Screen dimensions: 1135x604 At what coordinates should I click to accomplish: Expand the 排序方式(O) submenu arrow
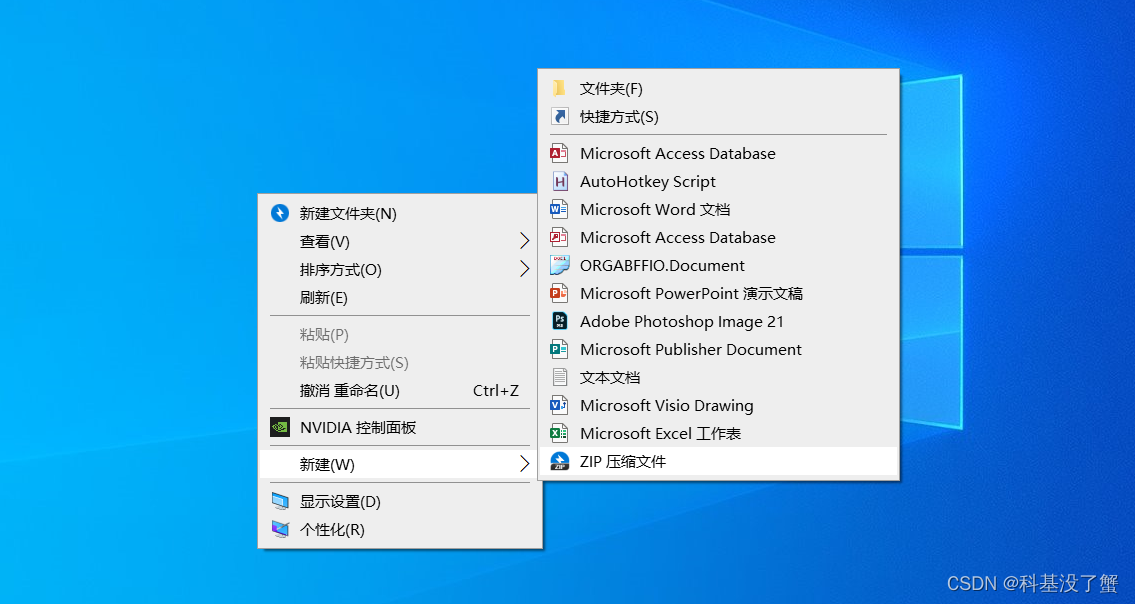pos(525,269)
